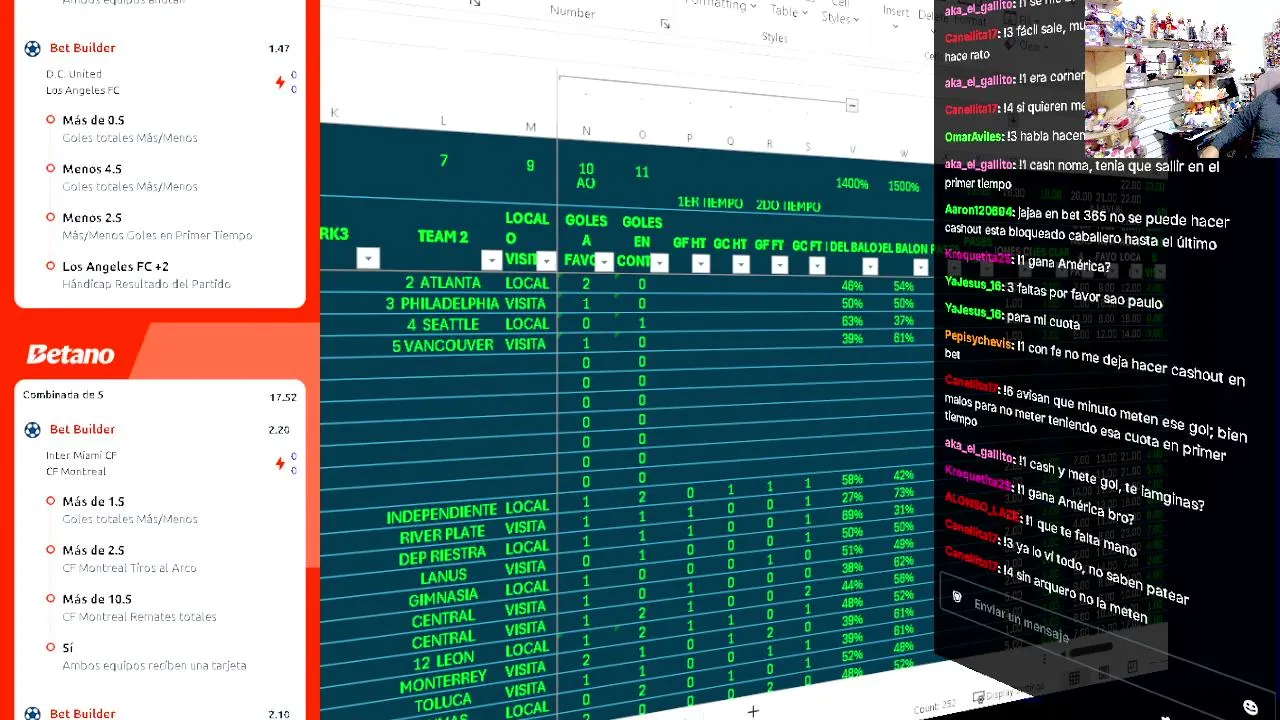This screenshot has height=720, width=1280.
Task: Expand the Formatting dropdown in the Styles group
Action: tap(721, 5)
